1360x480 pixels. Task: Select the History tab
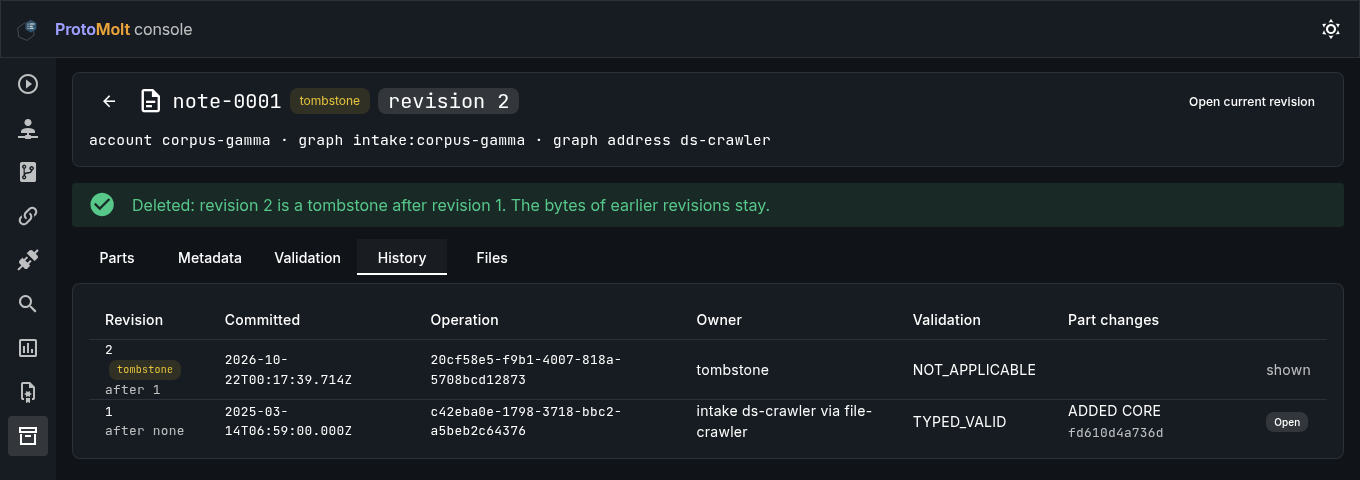(402, 258)
